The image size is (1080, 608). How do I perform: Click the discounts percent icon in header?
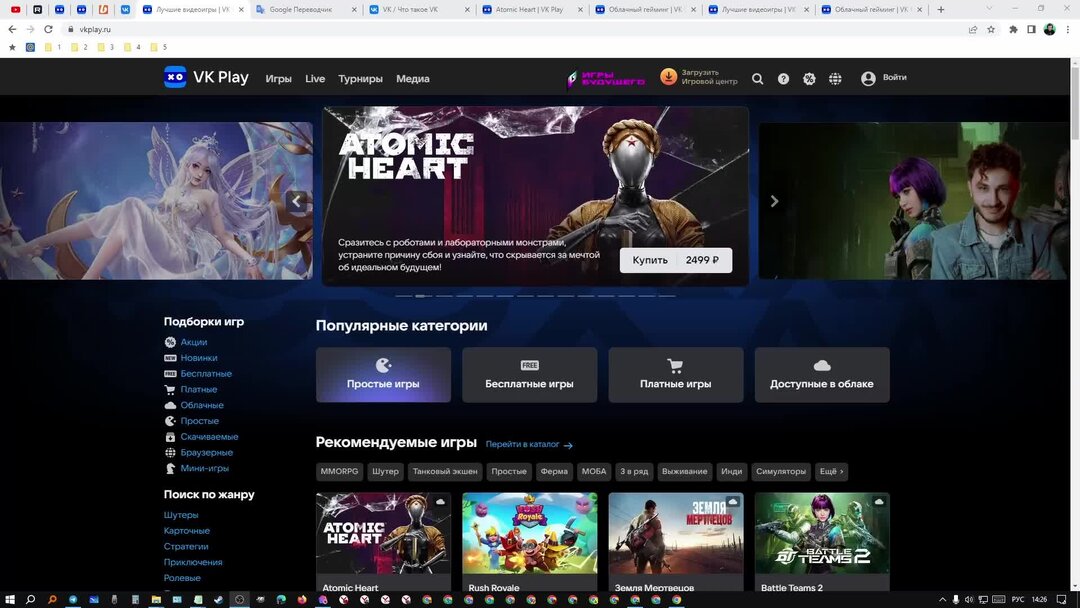point(809,78)
